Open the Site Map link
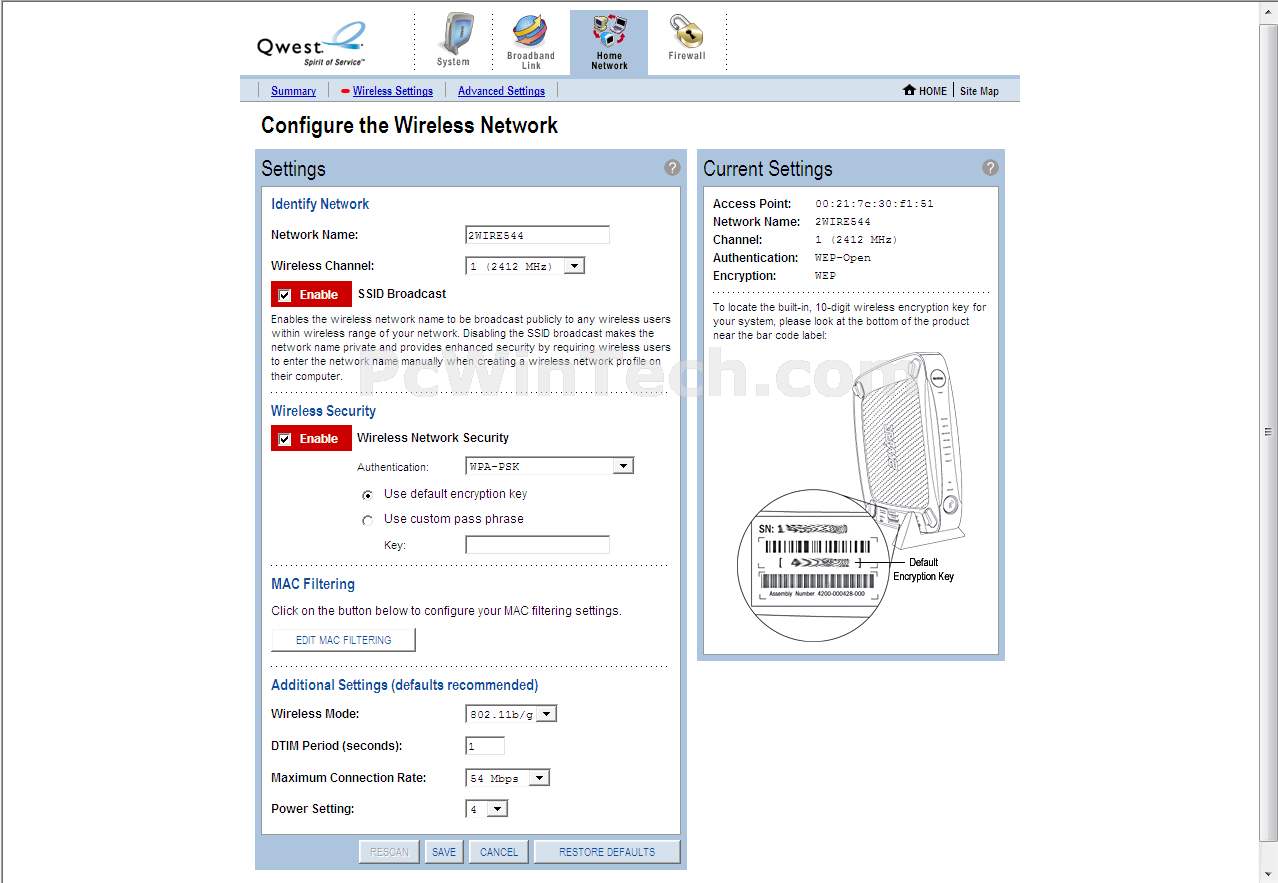The height and width of the screenshot is (883, 1278). click(x=979, y=91)
